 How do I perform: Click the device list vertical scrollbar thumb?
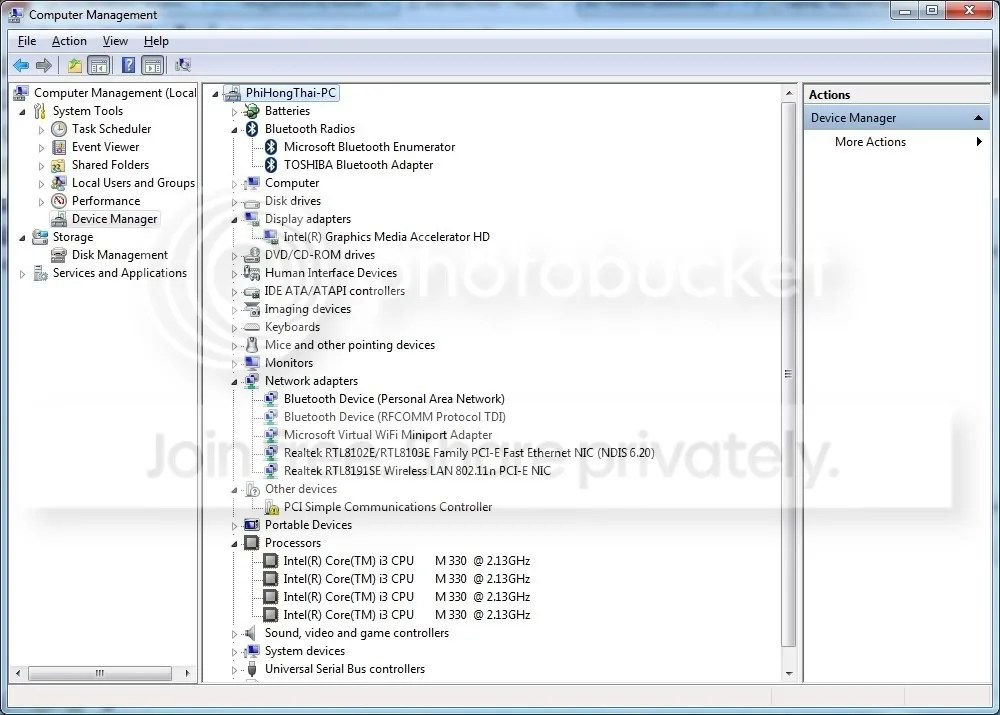coord(789,374)
